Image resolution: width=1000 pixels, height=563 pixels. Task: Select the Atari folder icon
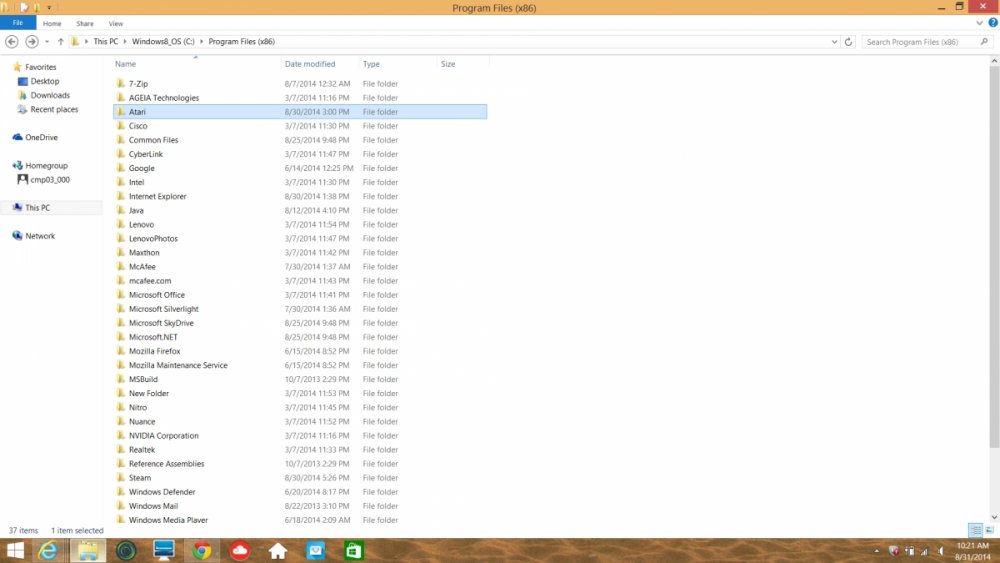(121, 112)
